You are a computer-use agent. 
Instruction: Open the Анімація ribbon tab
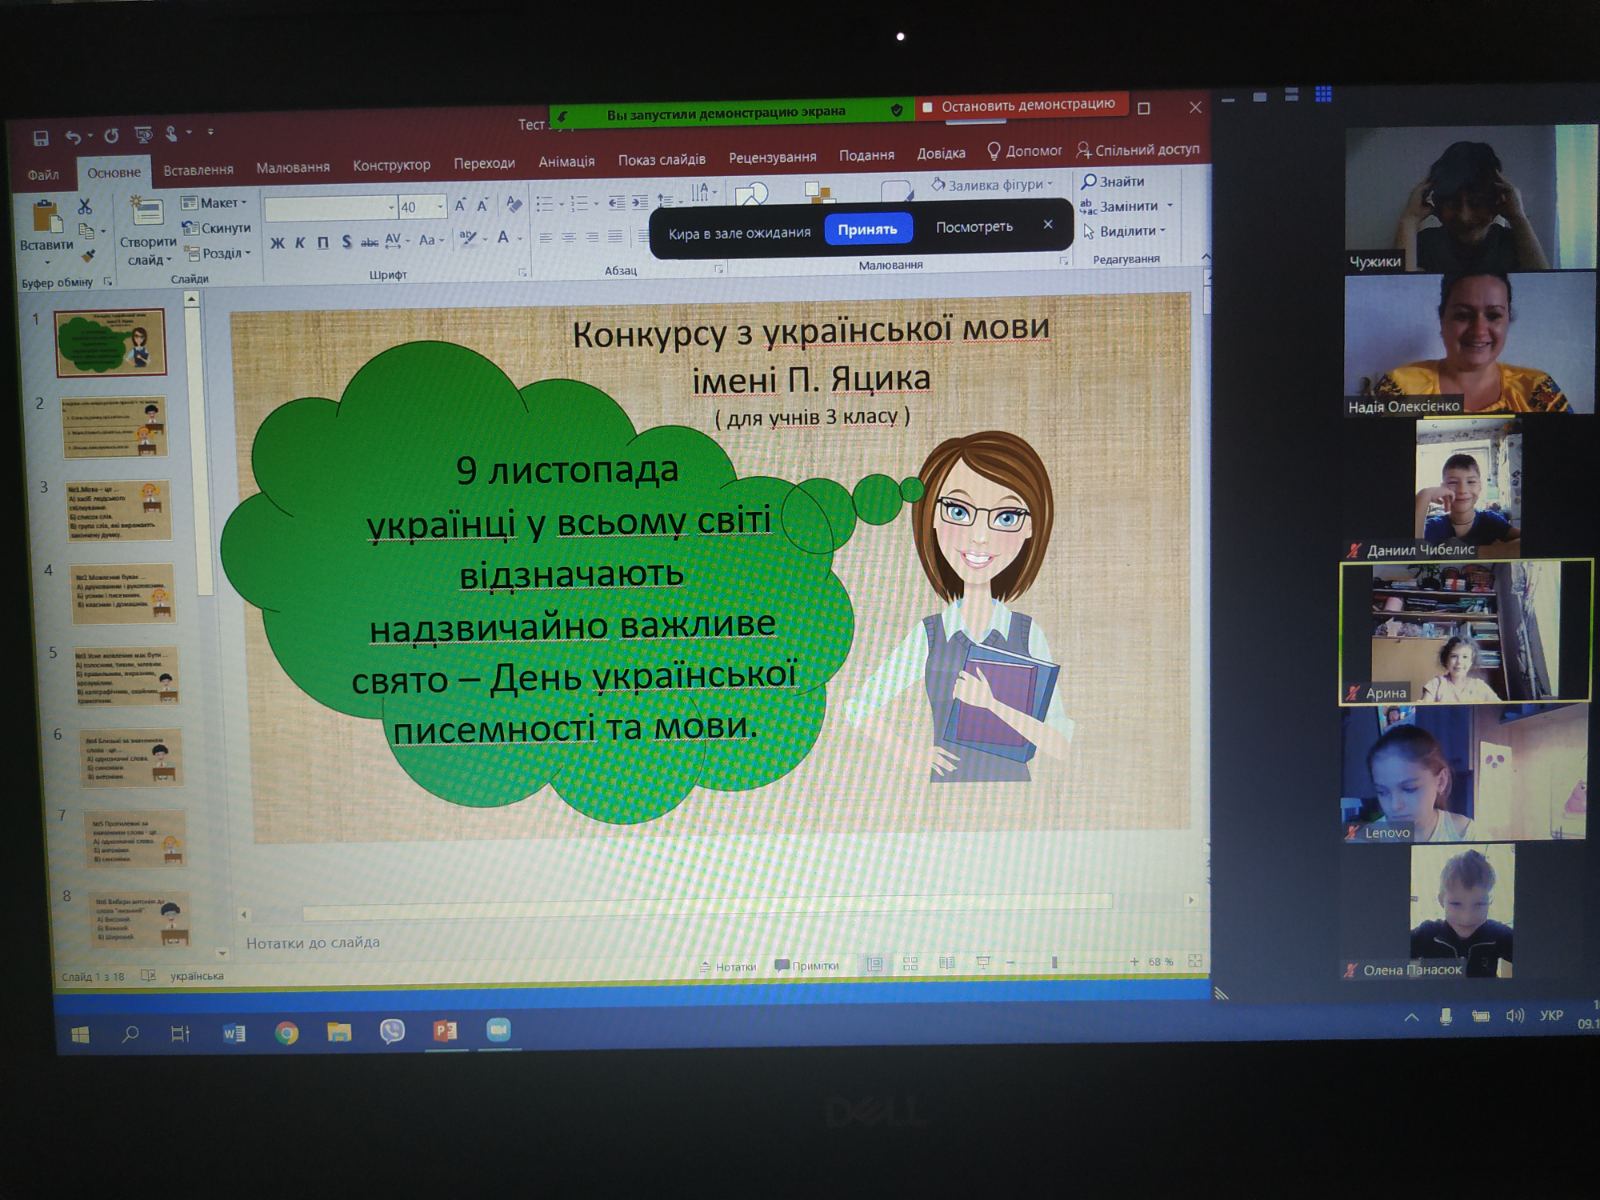566,162
